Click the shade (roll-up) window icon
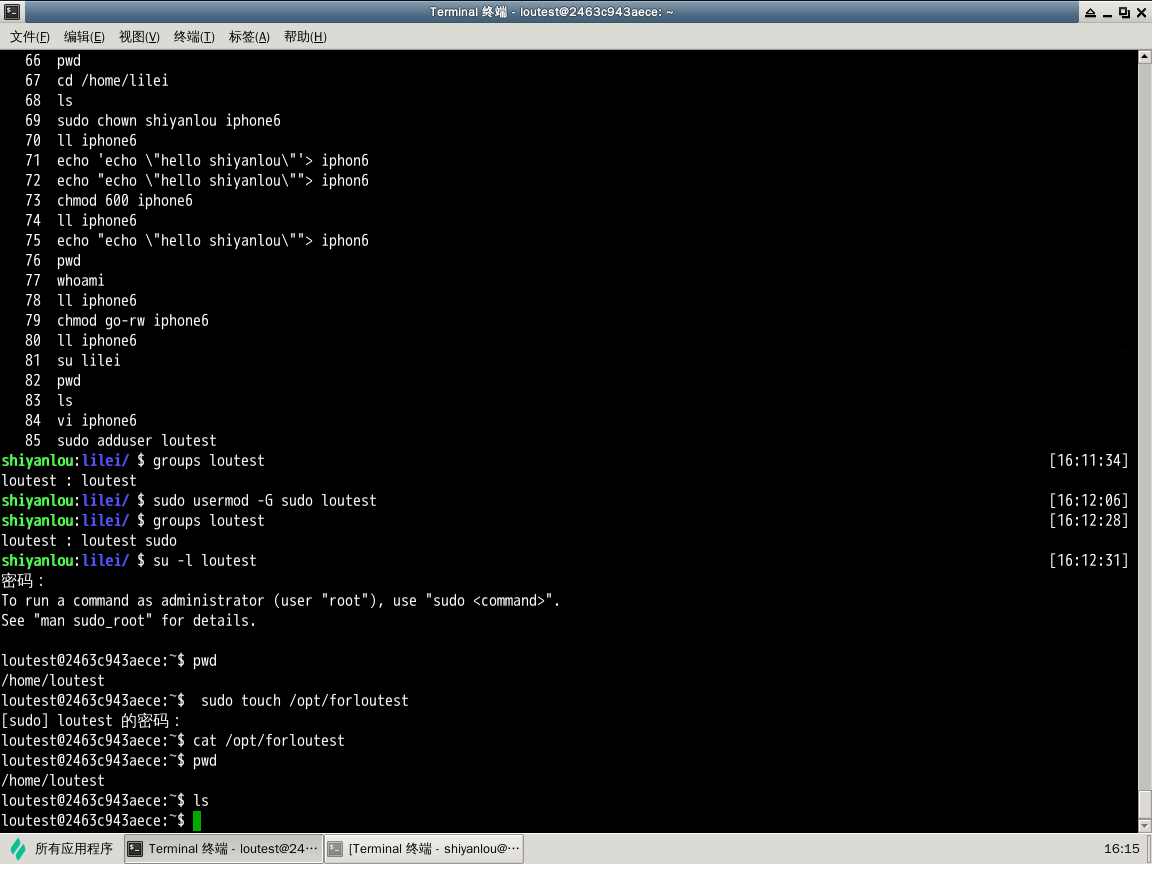Viewport: 1152px width, 896px height. [1088, 12]
